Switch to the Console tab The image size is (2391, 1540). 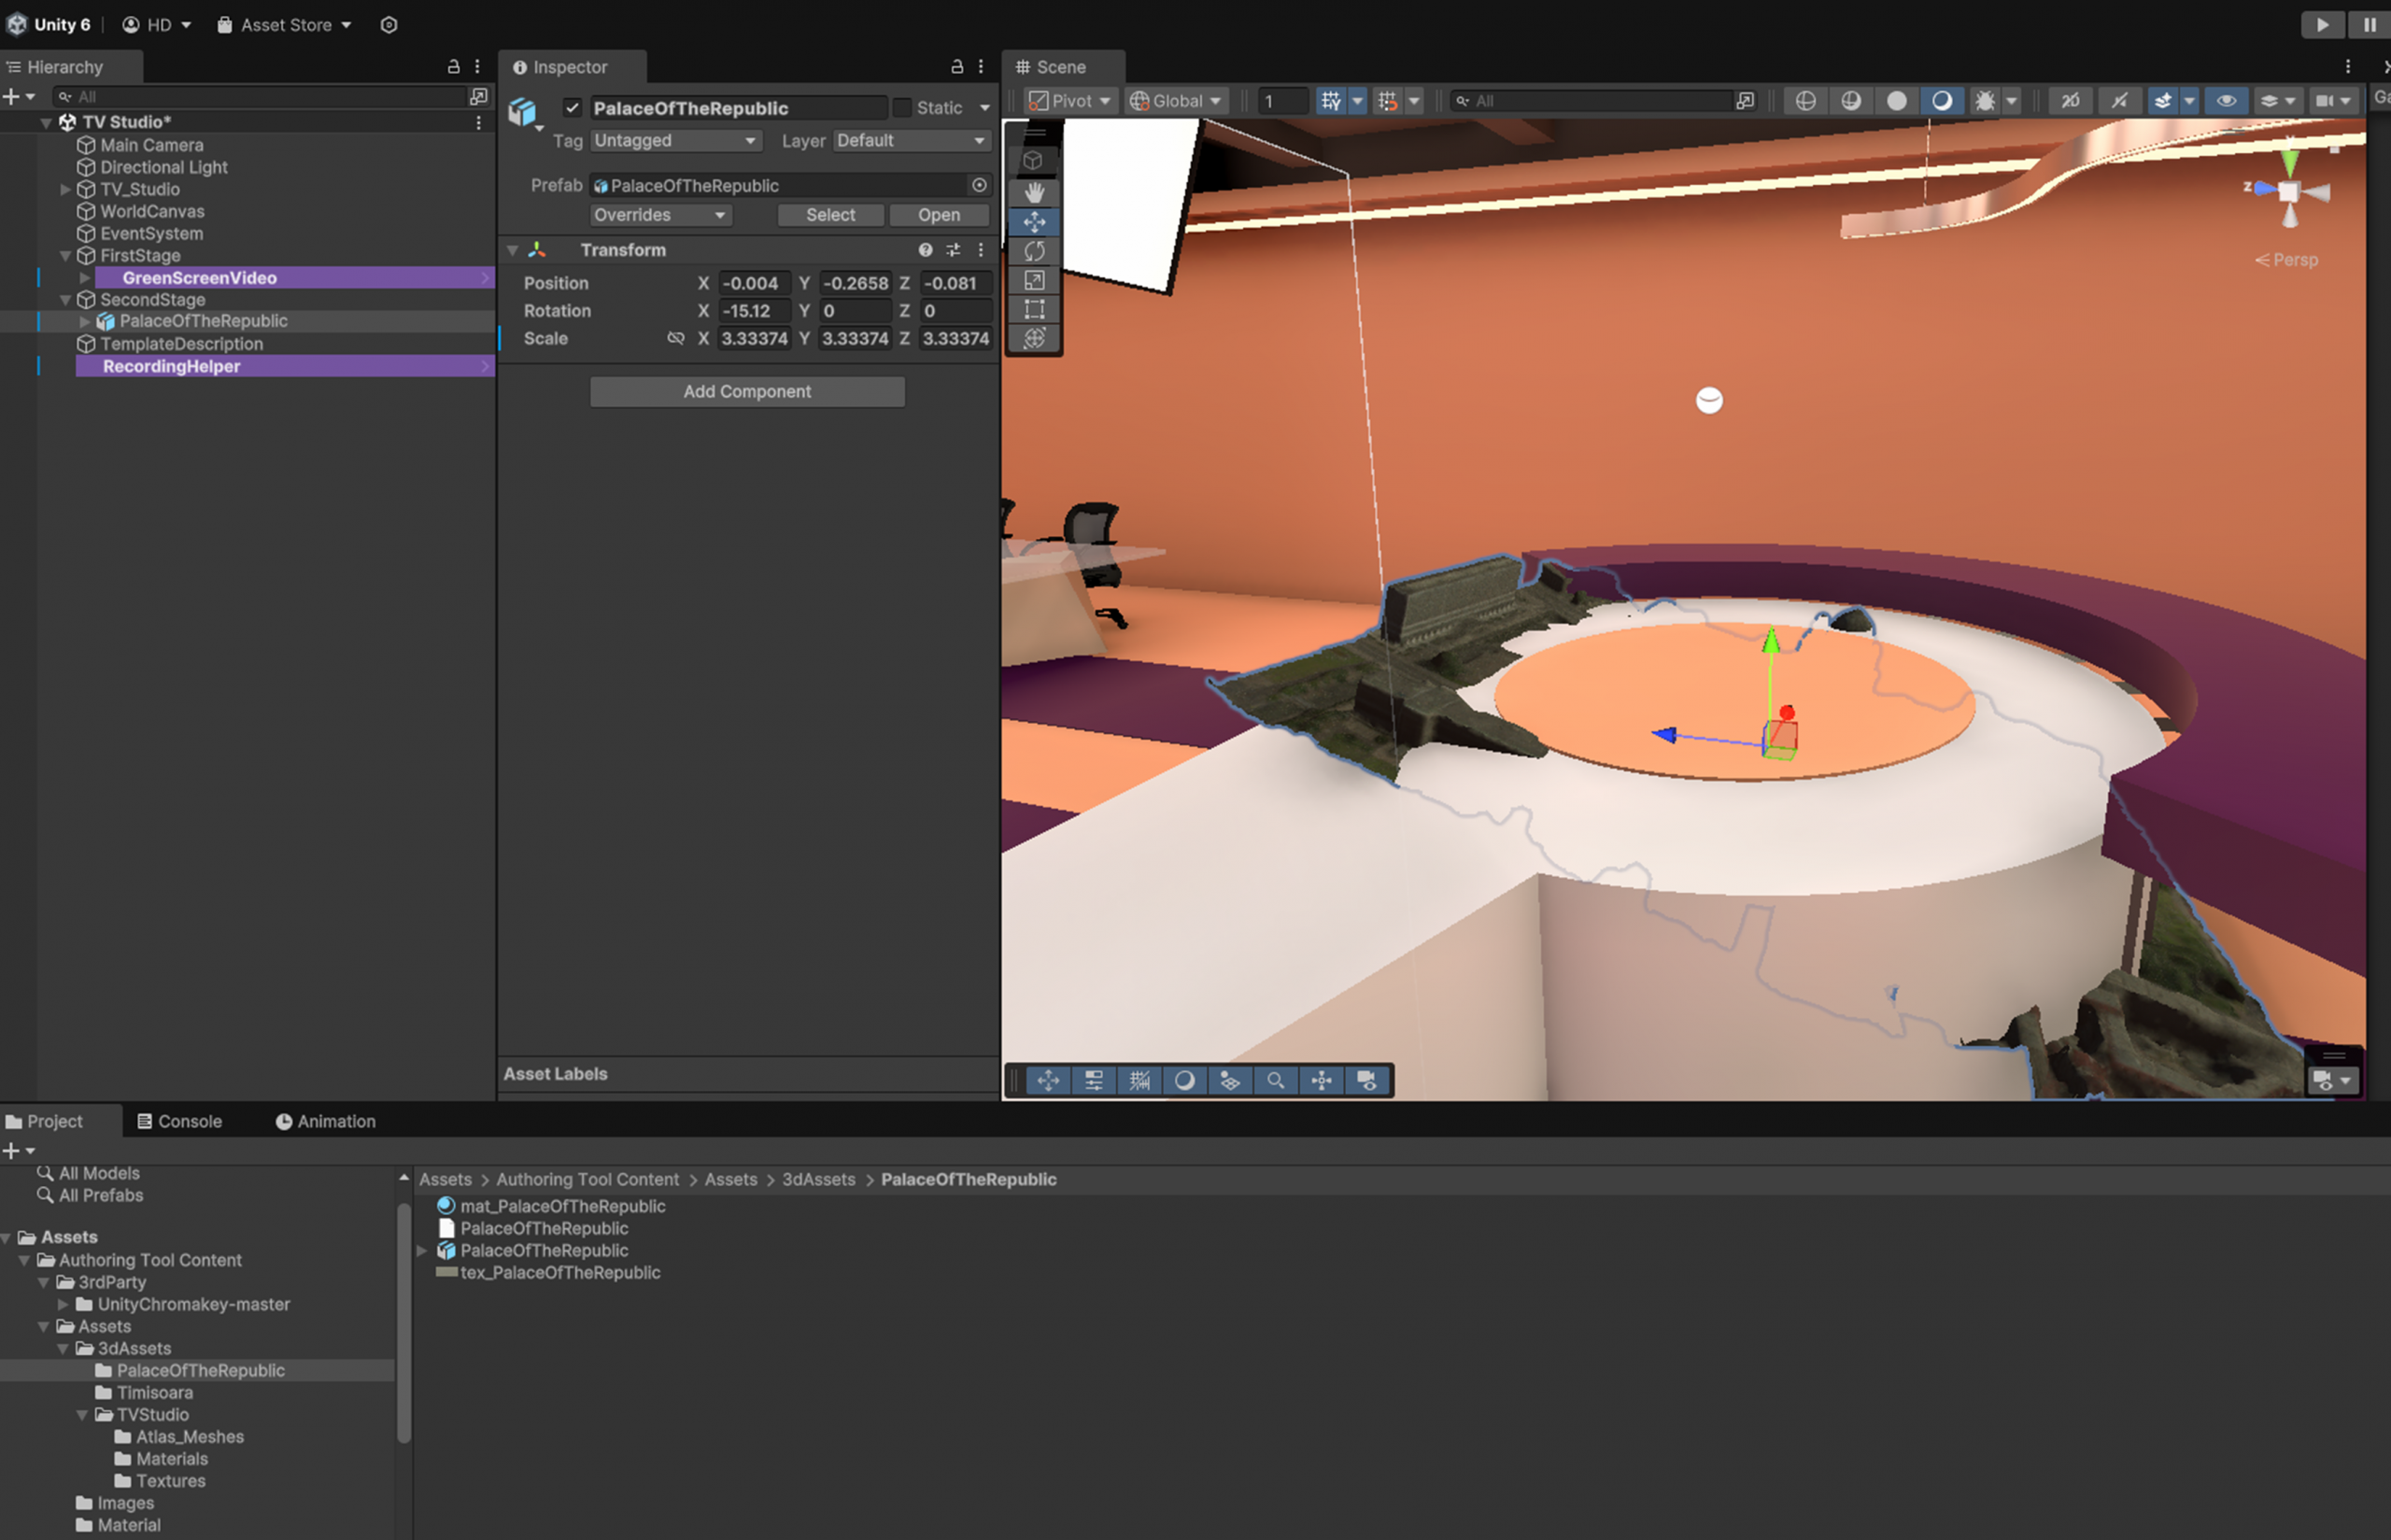180,1122
